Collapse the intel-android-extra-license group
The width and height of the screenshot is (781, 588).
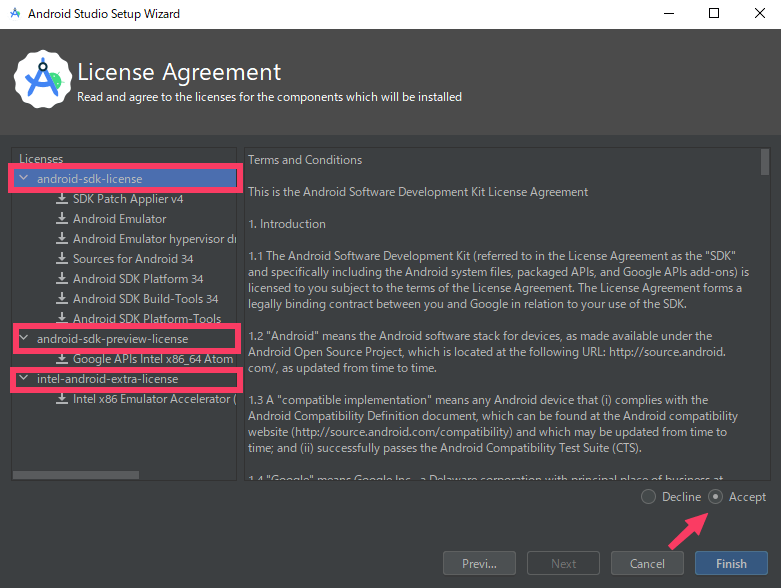[x=23, y=378]
